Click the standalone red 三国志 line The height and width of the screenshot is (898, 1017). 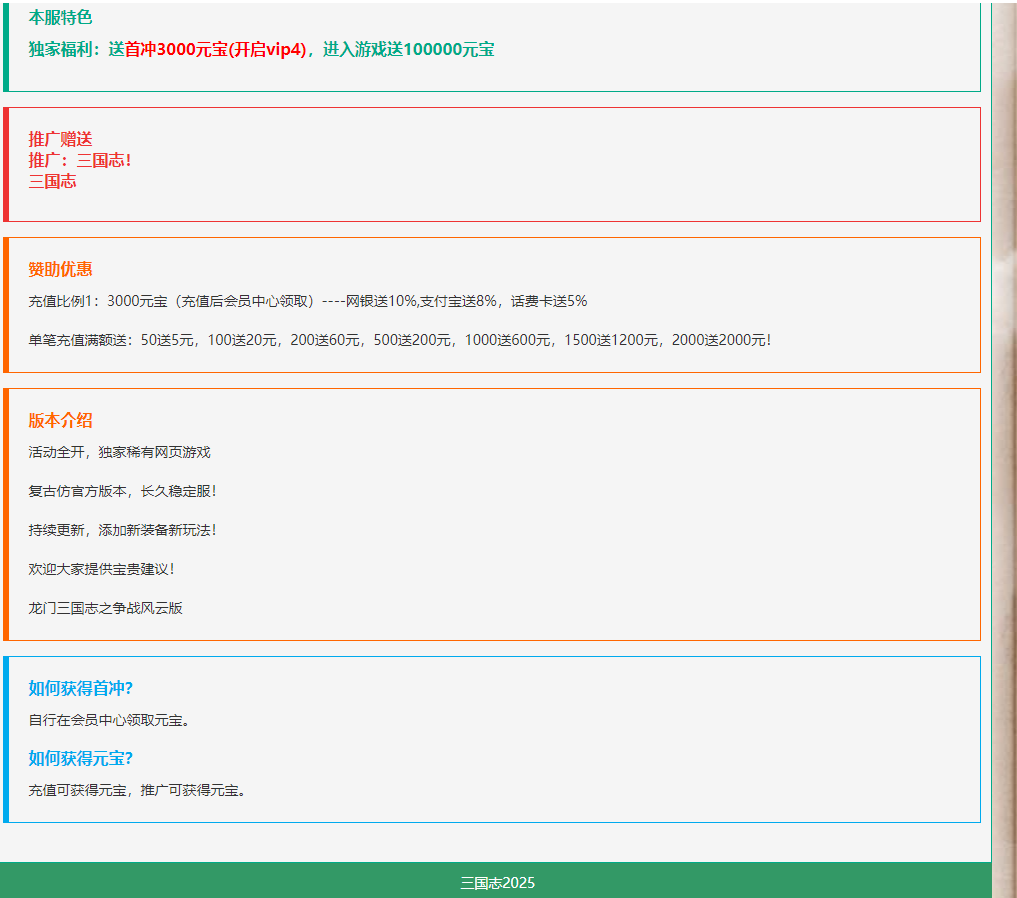point(52,181)
